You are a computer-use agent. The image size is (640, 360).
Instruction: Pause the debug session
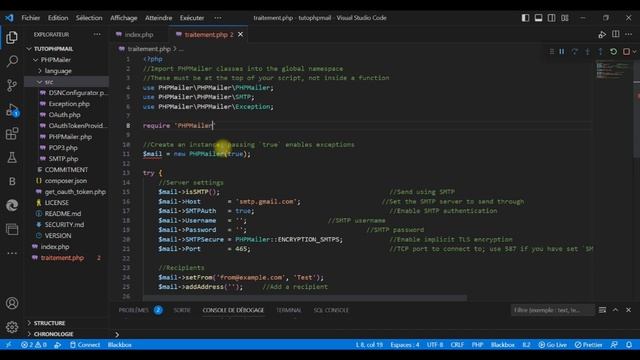point(562,52)
